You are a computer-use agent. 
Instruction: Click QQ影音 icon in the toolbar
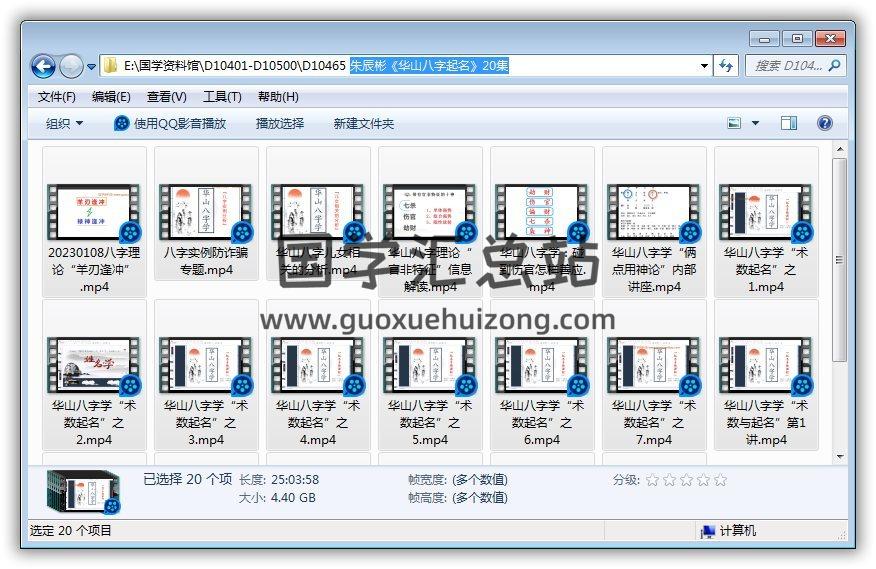(121, 124)
